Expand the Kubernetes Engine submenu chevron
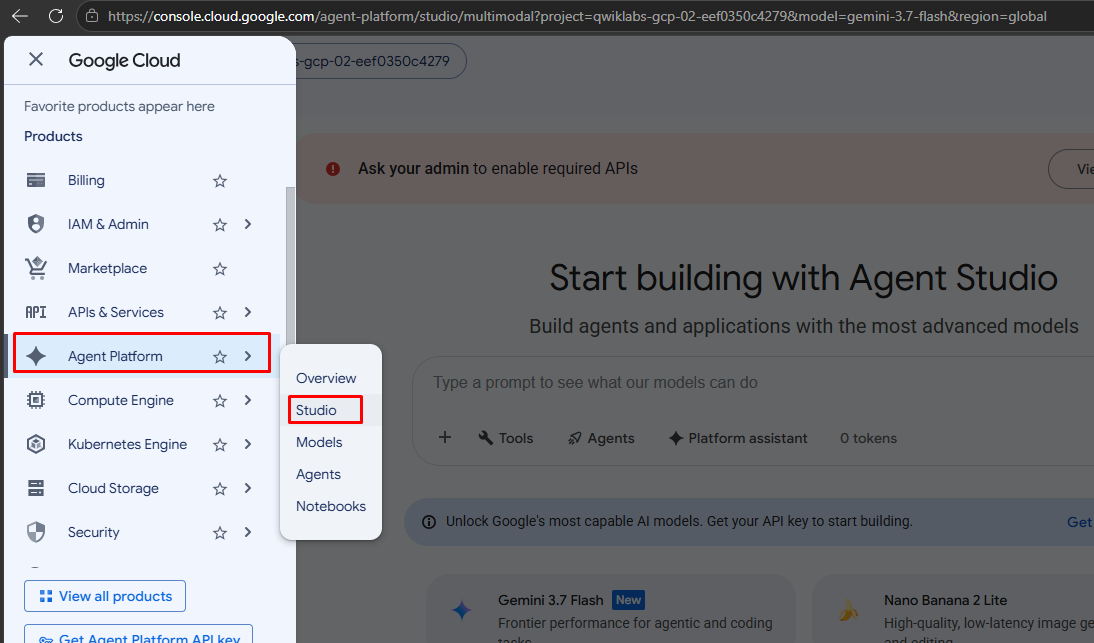The image size is (1094, 643). pos(248,444)
